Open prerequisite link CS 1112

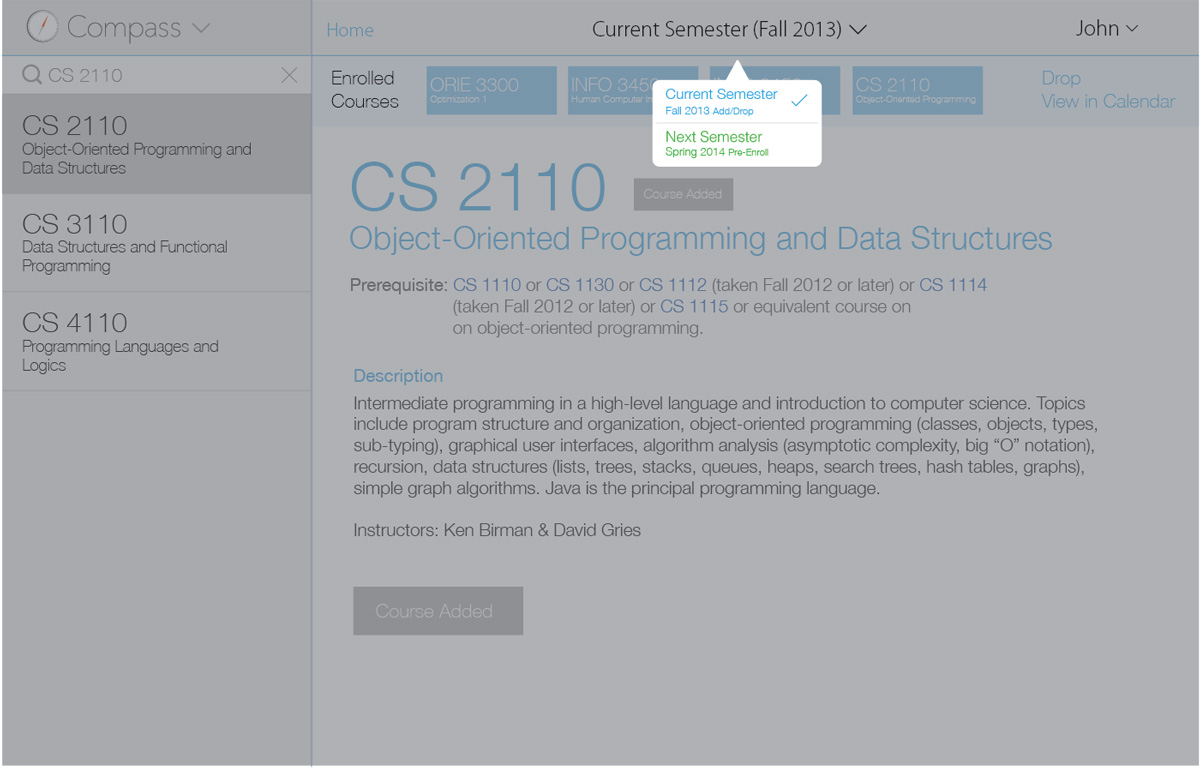tap(673, 285)
